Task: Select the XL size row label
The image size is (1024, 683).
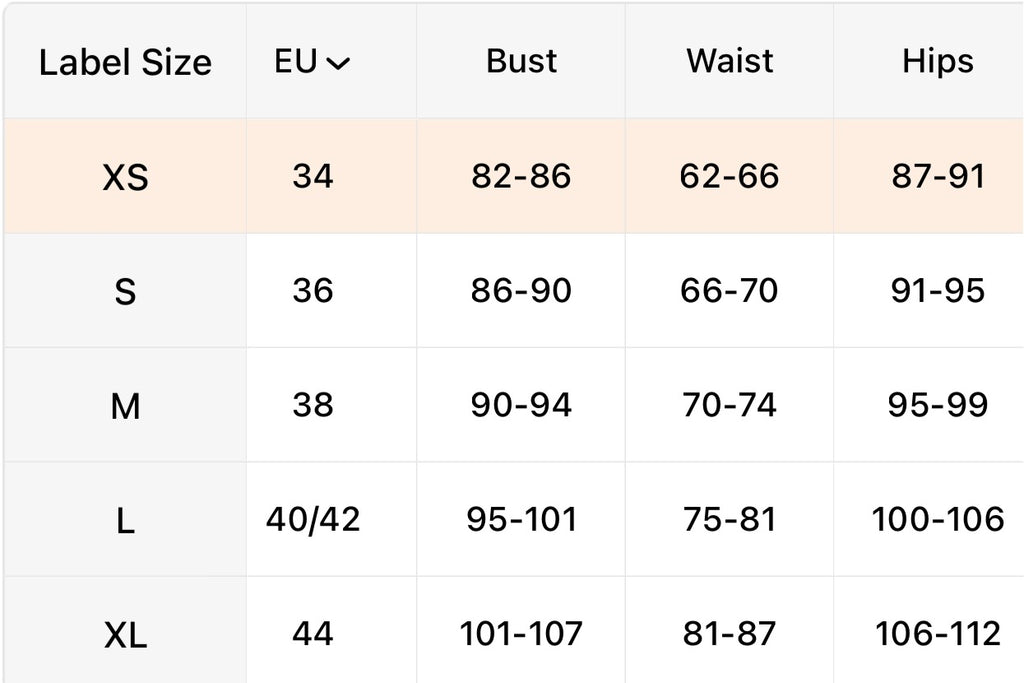Action: tap(125, 634)
